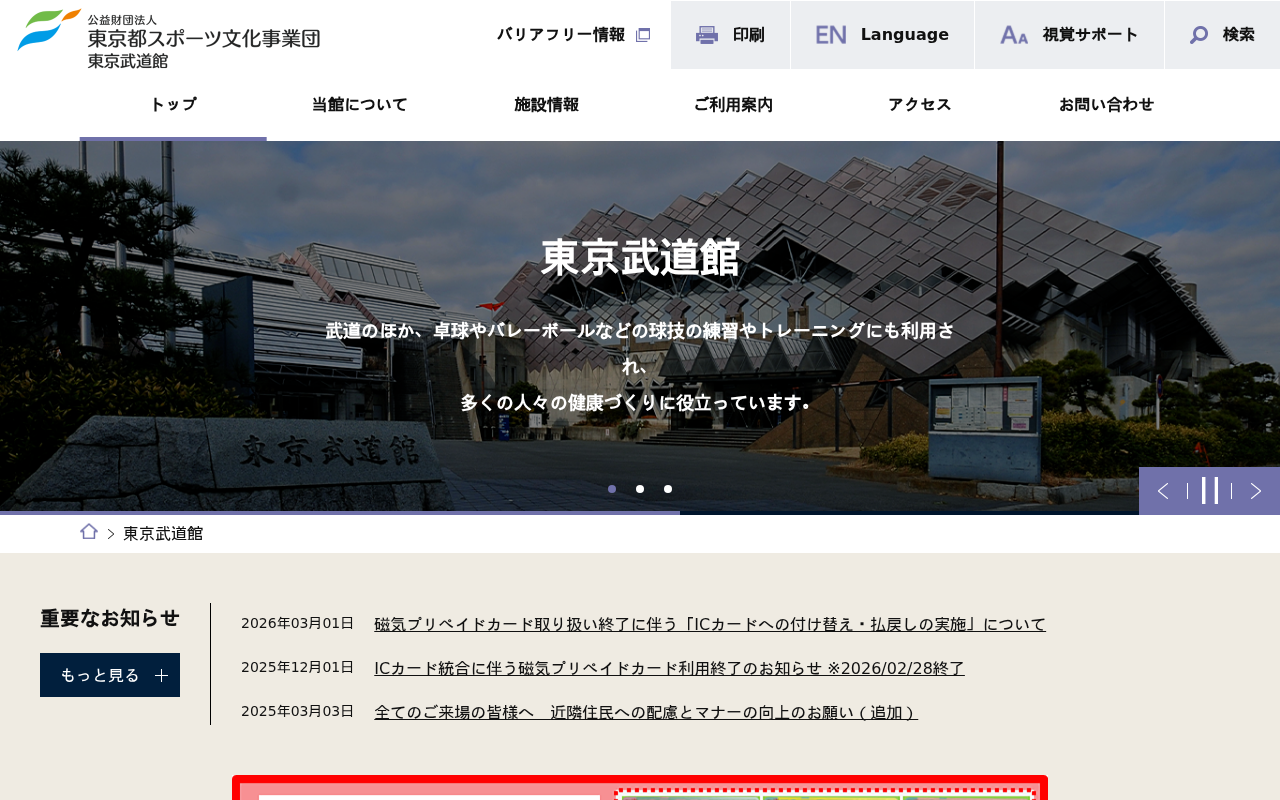Show previous slide with left arrow
Screen dimensions: 1280x800
coord(1163,491)
